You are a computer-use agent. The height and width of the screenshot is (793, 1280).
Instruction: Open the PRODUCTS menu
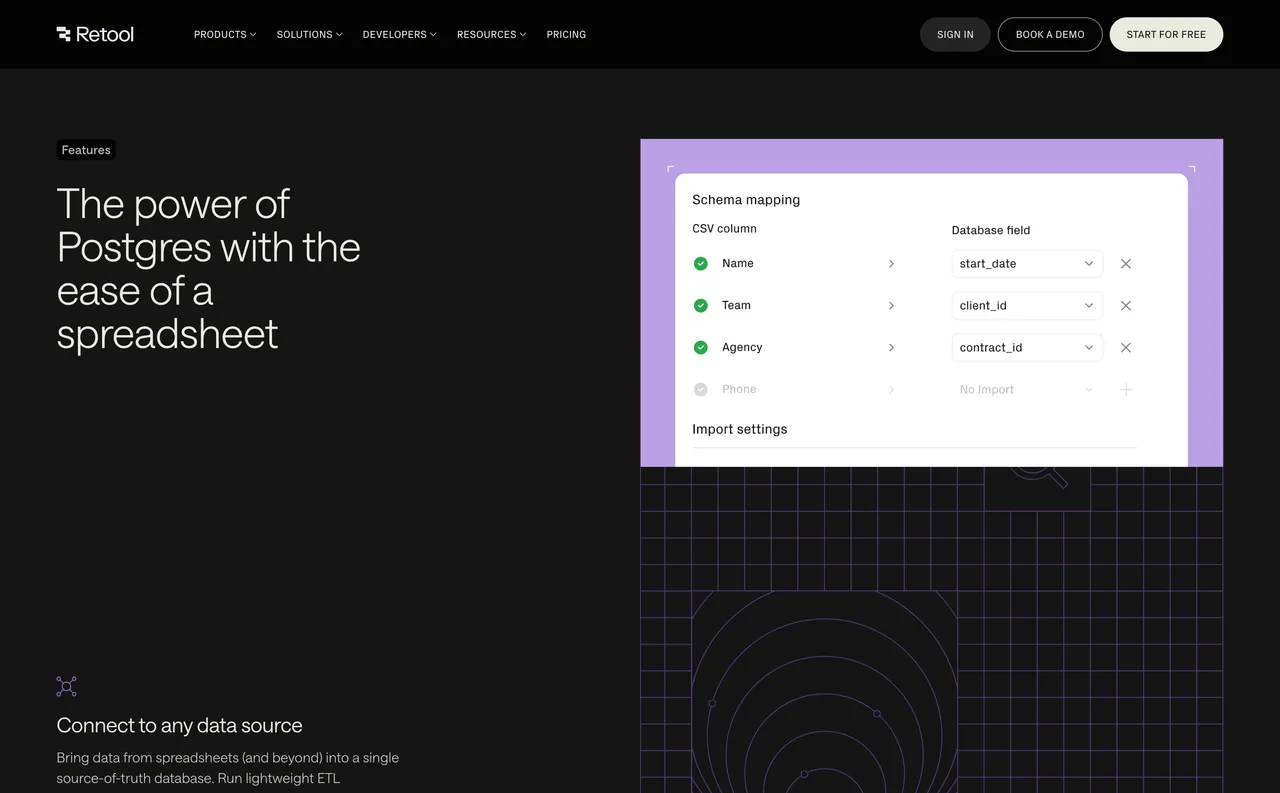point(224,34)
